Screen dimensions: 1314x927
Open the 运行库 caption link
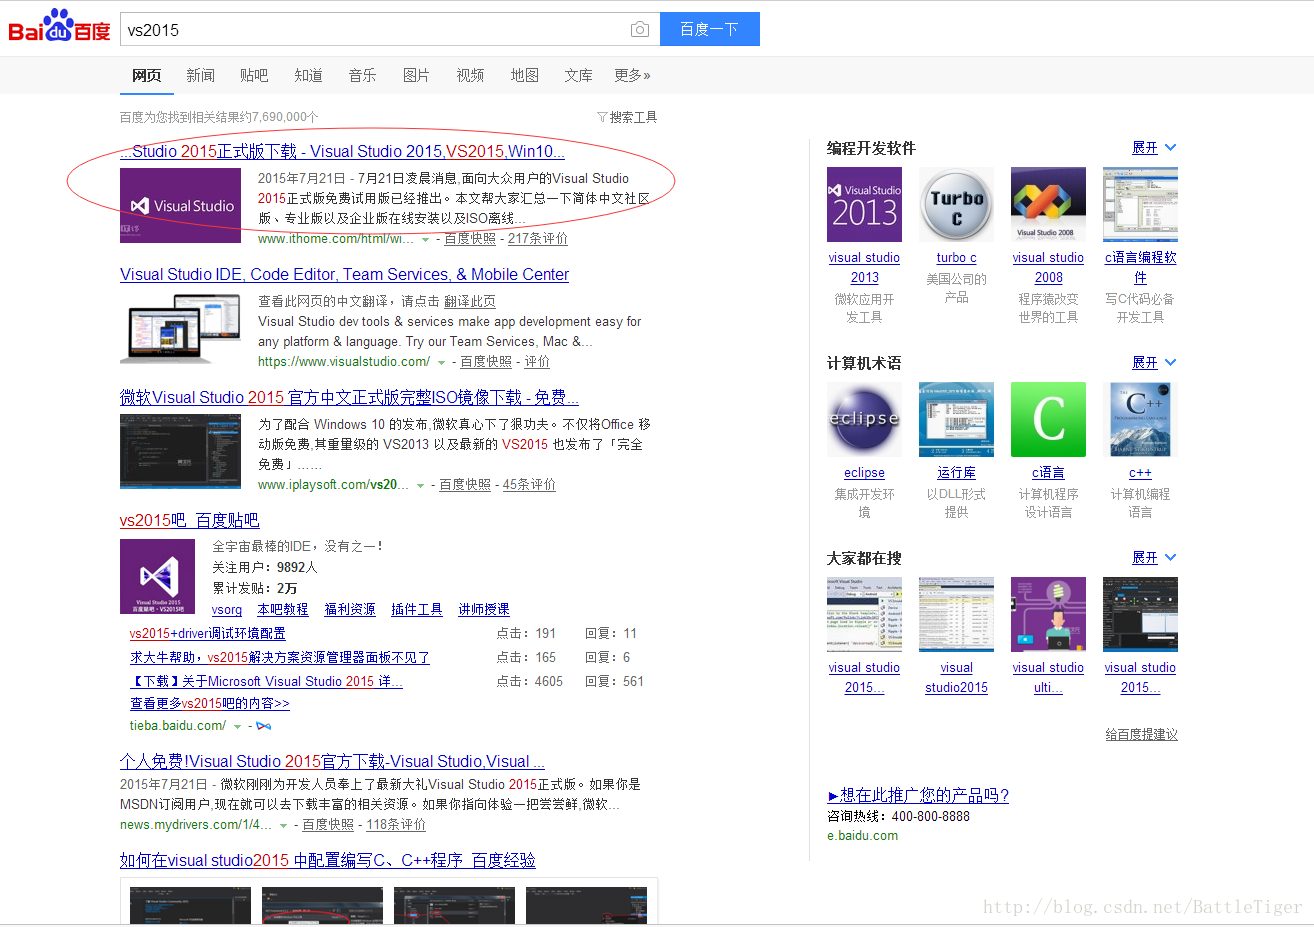pos(956,473)
